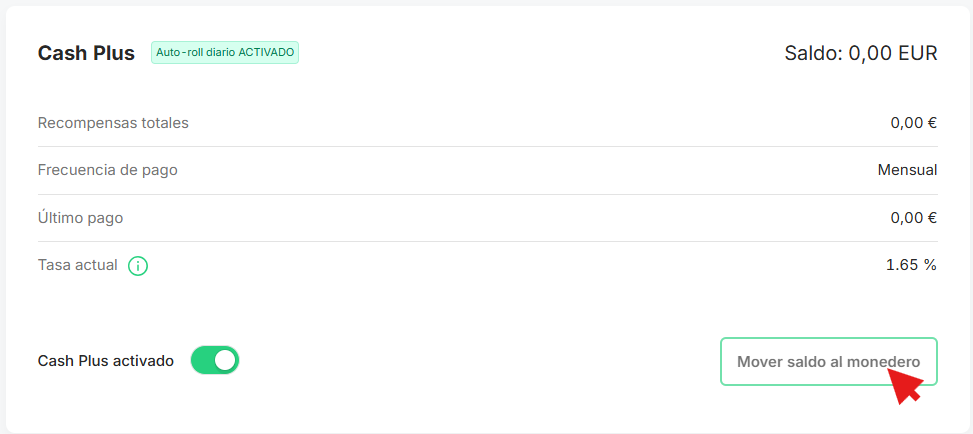Image resolution: width=973 pixels, height=434 pixels.
Task: Click the Mensual payment frequency value
Action: click(907, 170)
